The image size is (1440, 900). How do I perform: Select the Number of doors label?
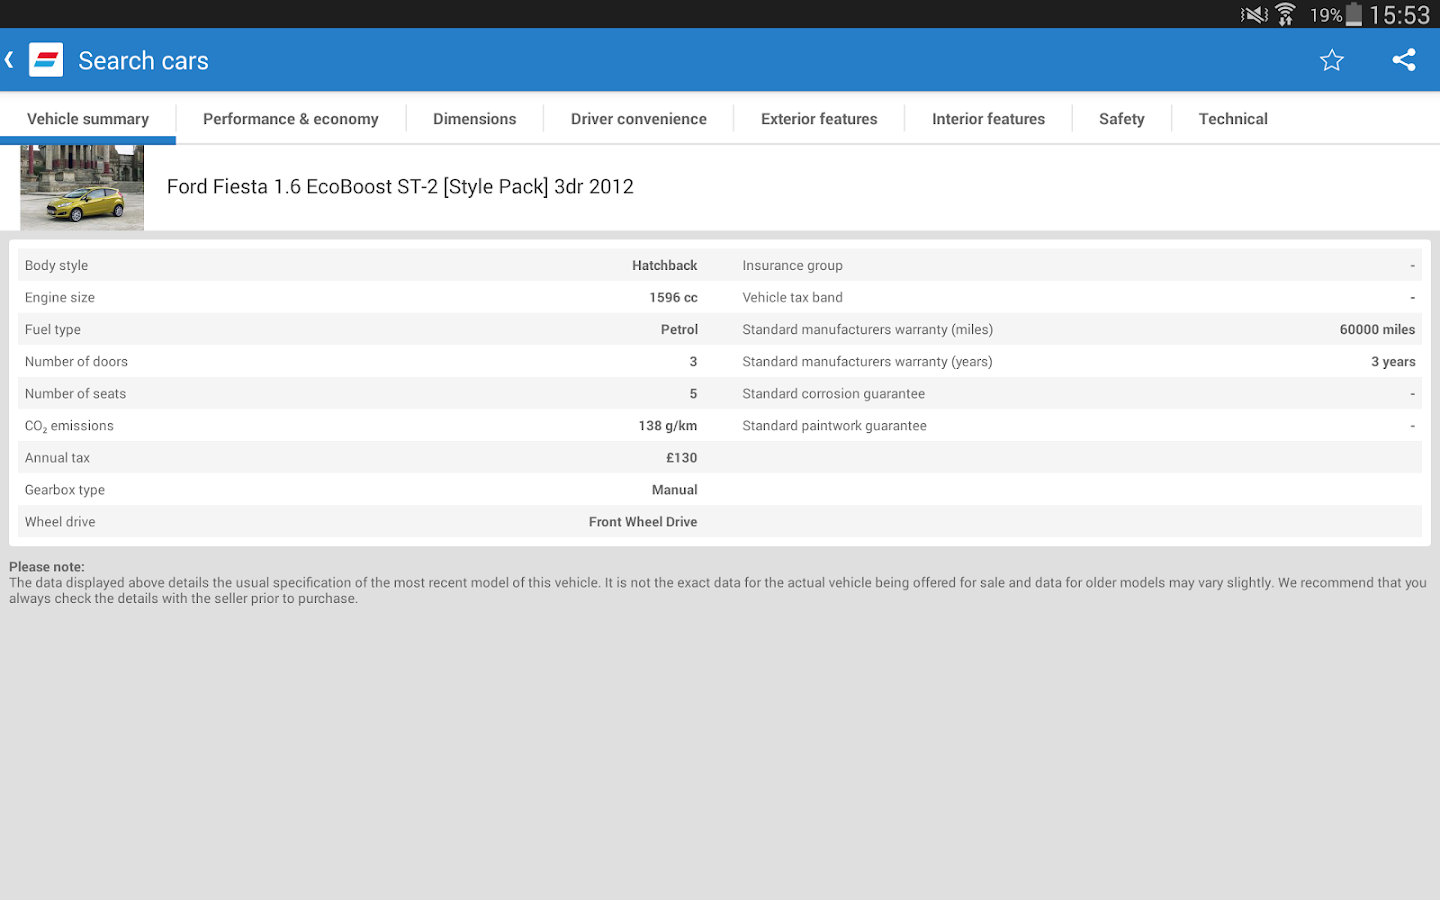[76, 361]
